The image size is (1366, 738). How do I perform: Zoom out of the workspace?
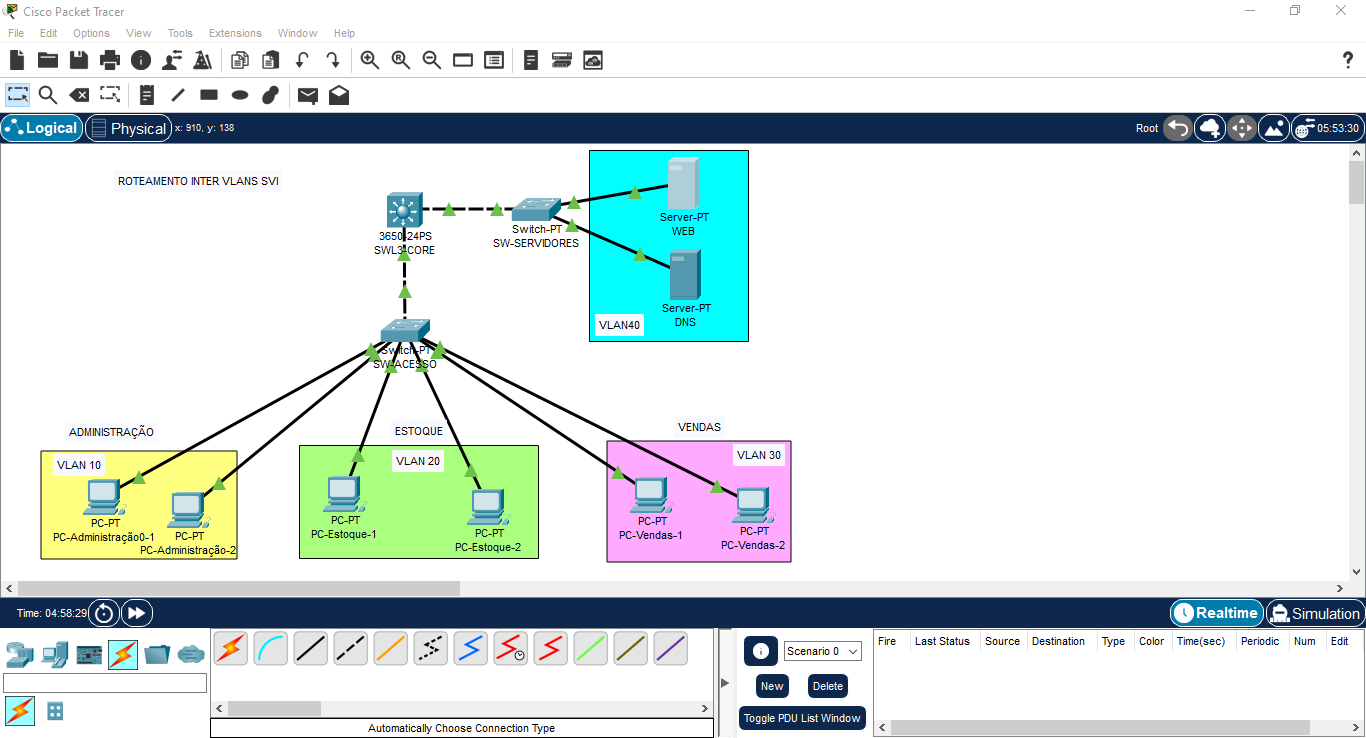click(x=432, y=60)
